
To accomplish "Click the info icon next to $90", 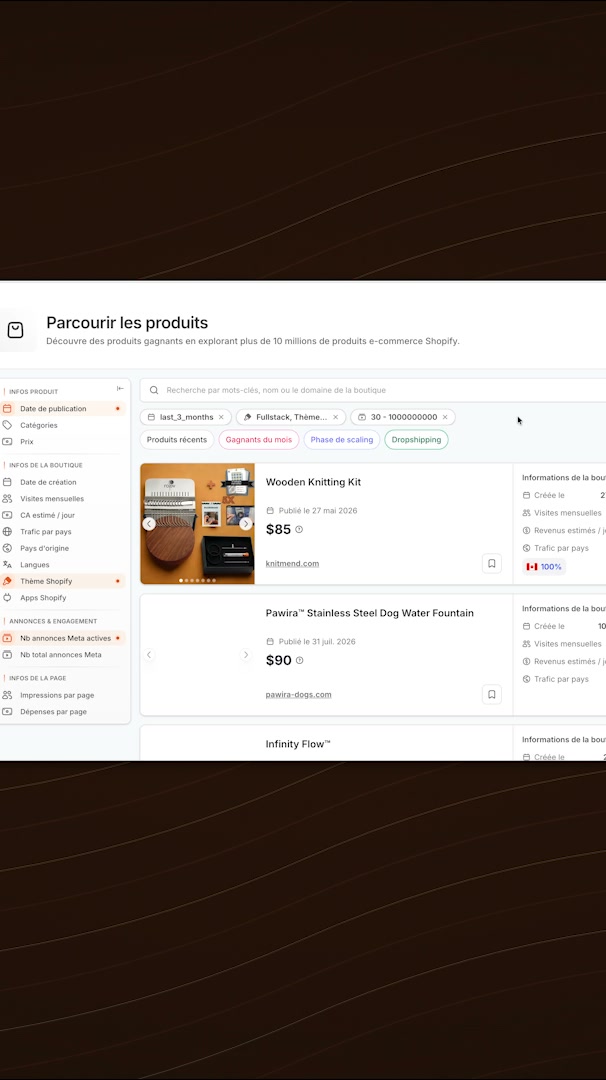I will [x=300, y=661].
